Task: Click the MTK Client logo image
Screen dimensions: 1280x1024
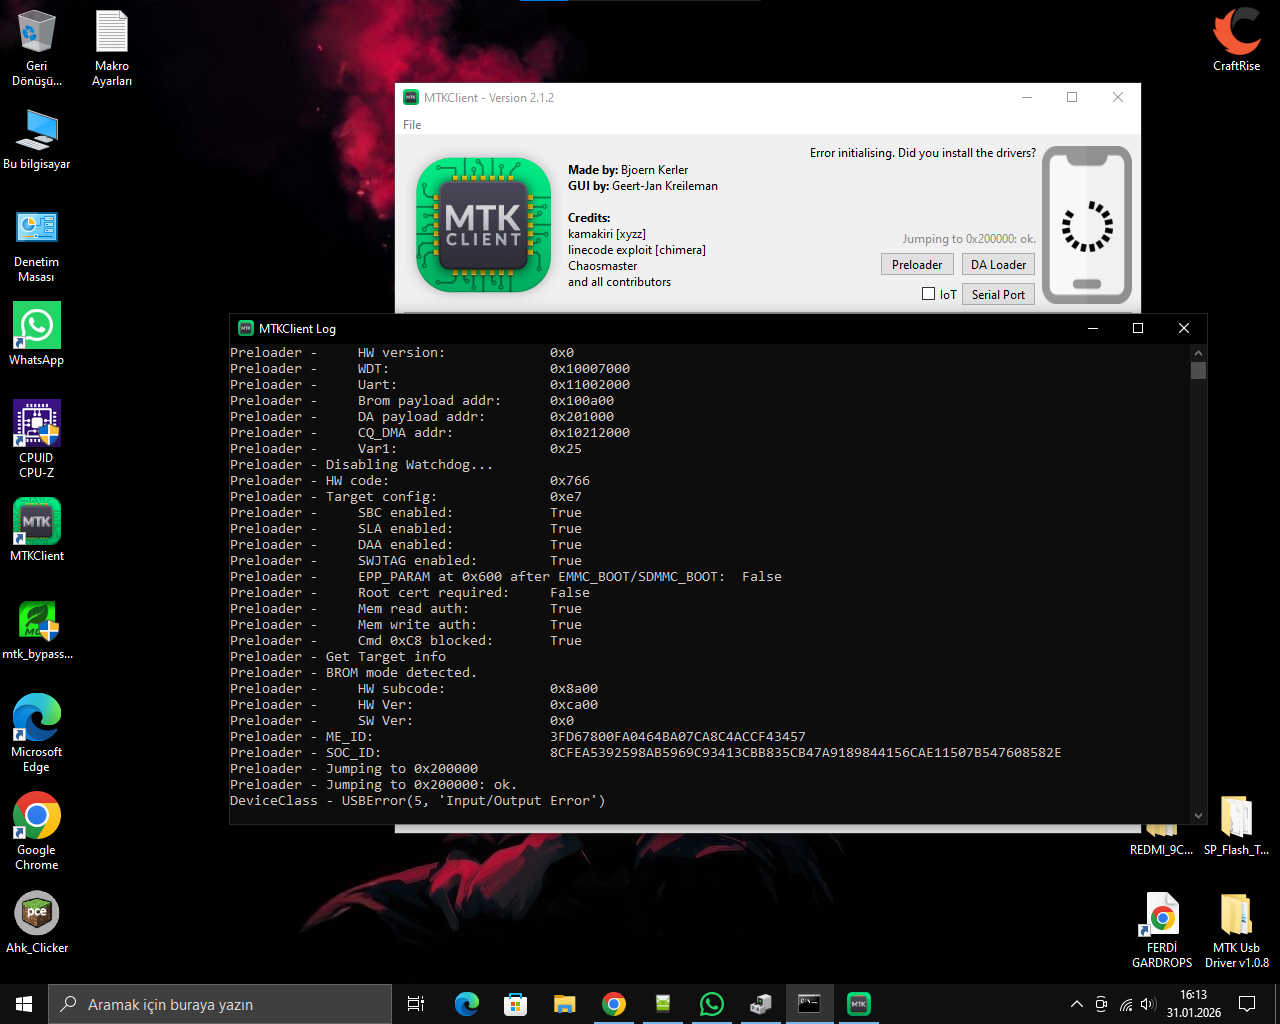Action: point(484,225)
